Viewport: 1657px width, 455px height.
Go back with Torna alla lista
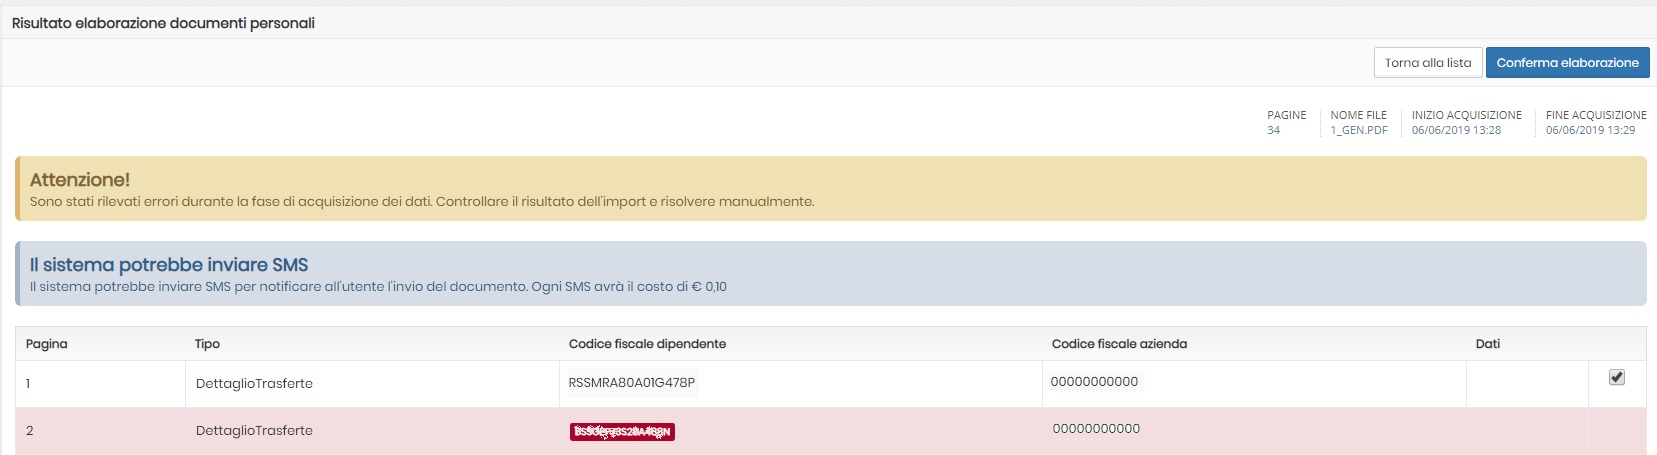pos(1427,62)
